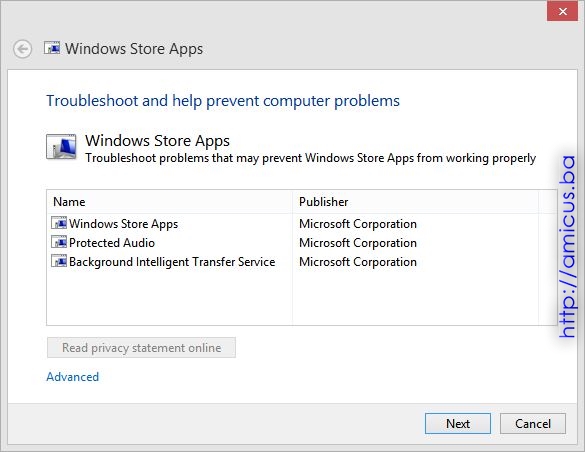This screenshot has width=585, height=452.
Task: Click the 'Windows Store Apps' section heading
Action: tap(157, 141)
